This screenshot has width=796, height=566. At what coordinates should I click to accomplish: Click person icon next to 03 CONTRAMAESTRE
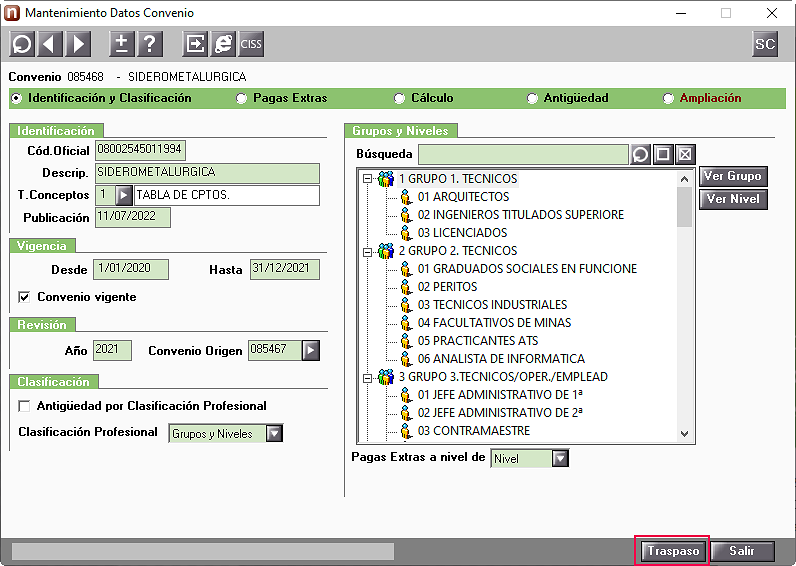click(406, 431)
